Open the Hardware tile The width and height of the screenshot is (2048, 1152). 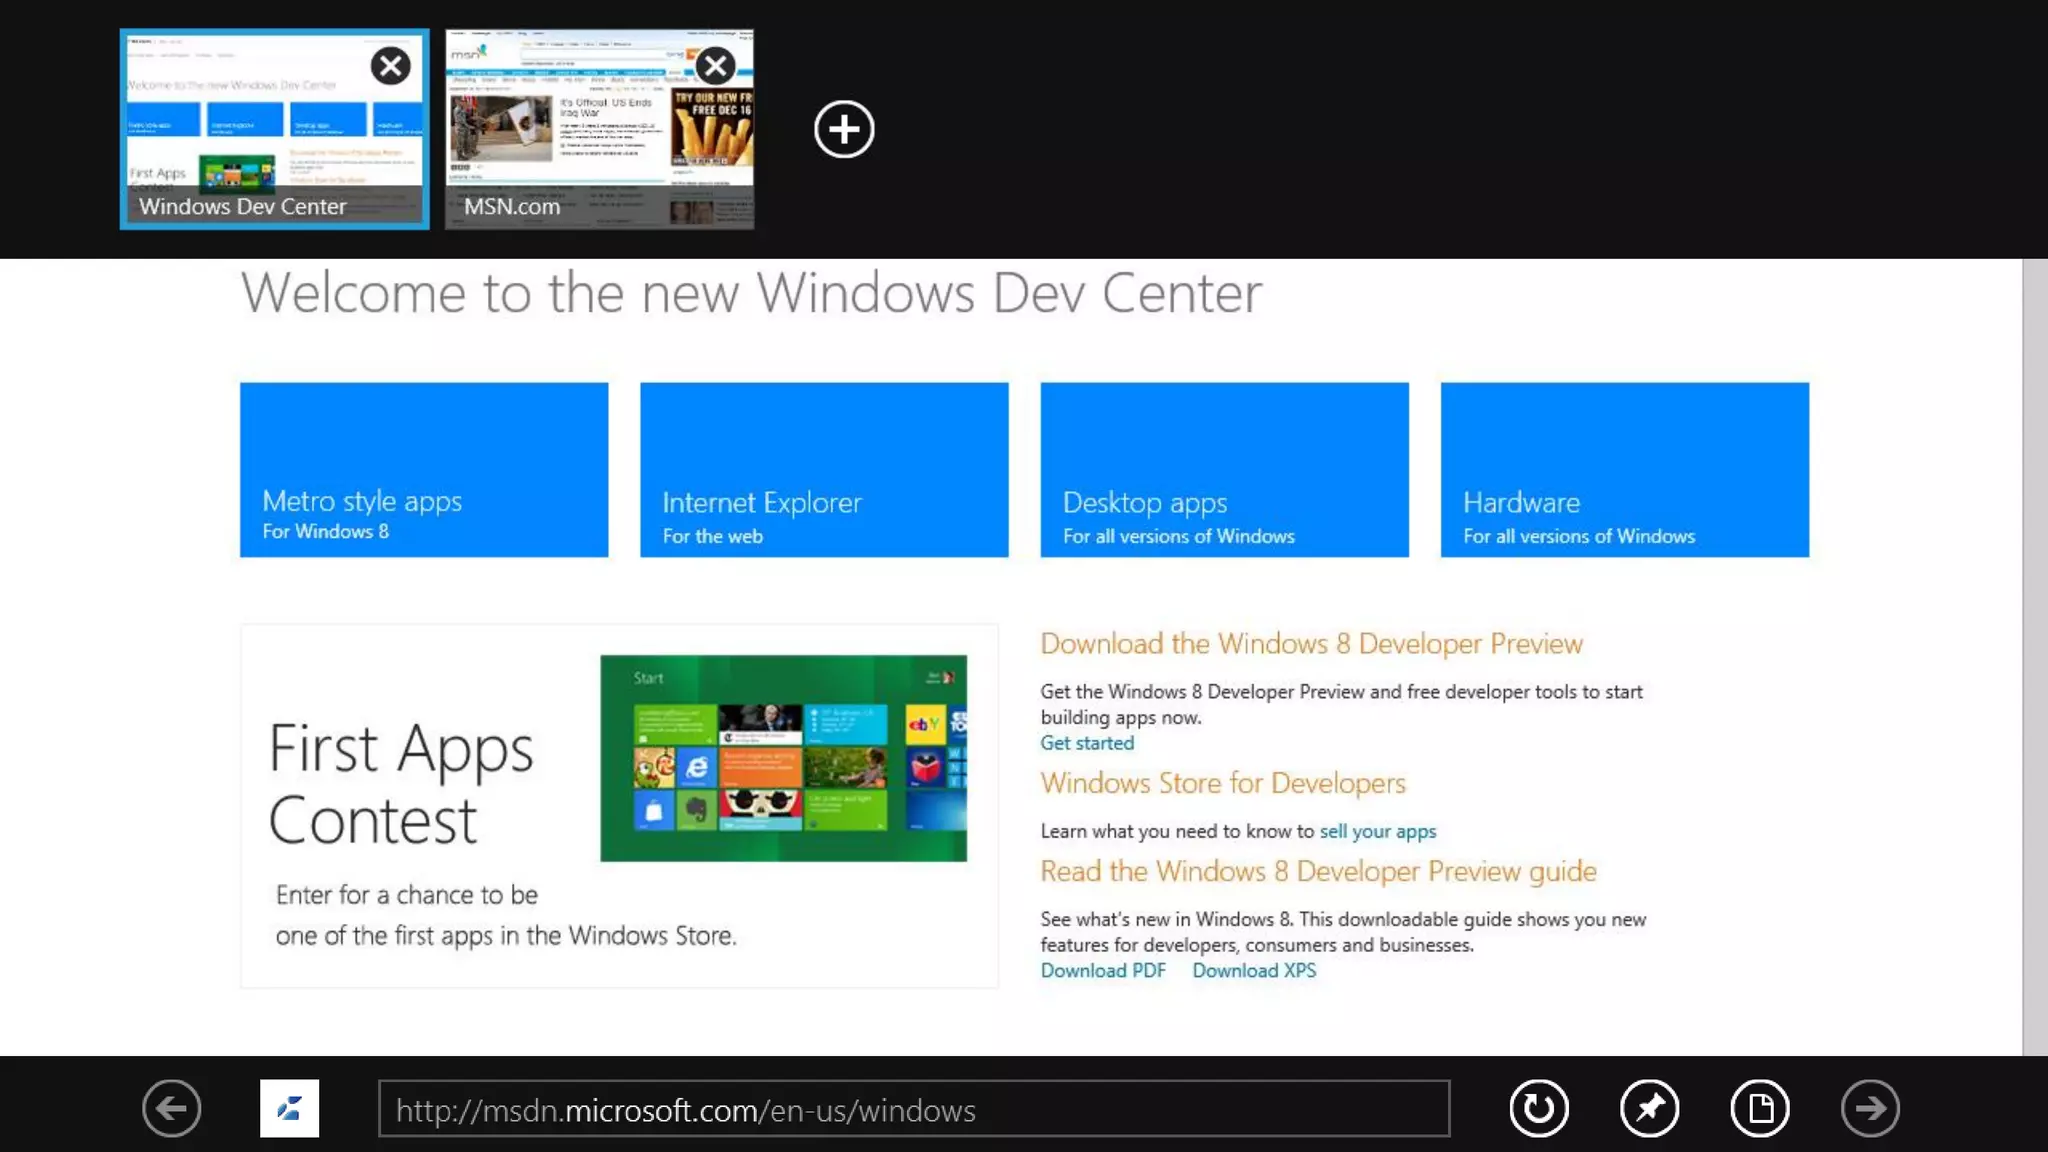[1624, 469]
